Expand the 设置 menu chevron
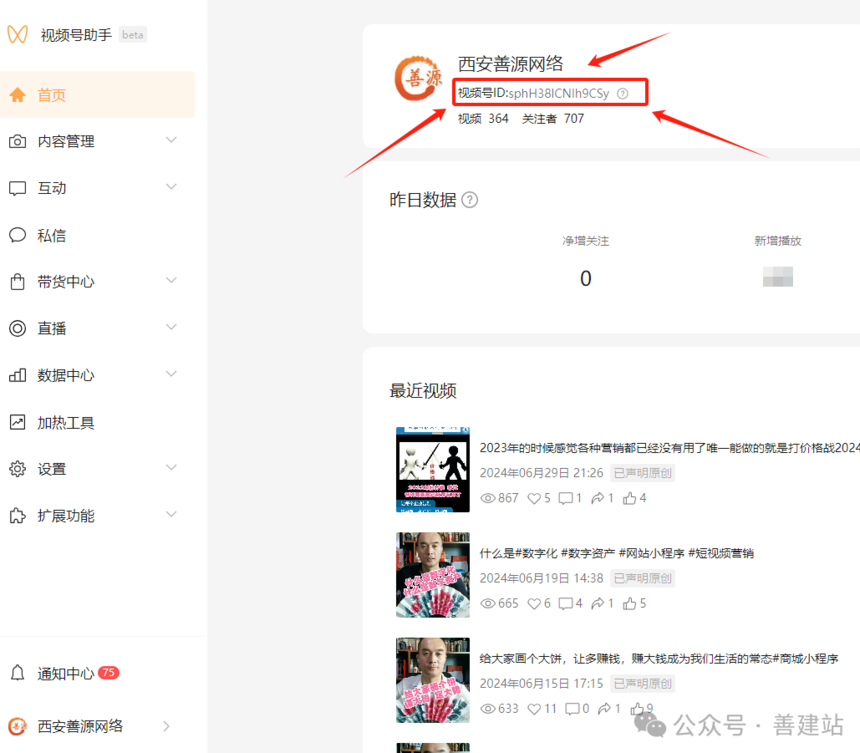 [172, 467]
